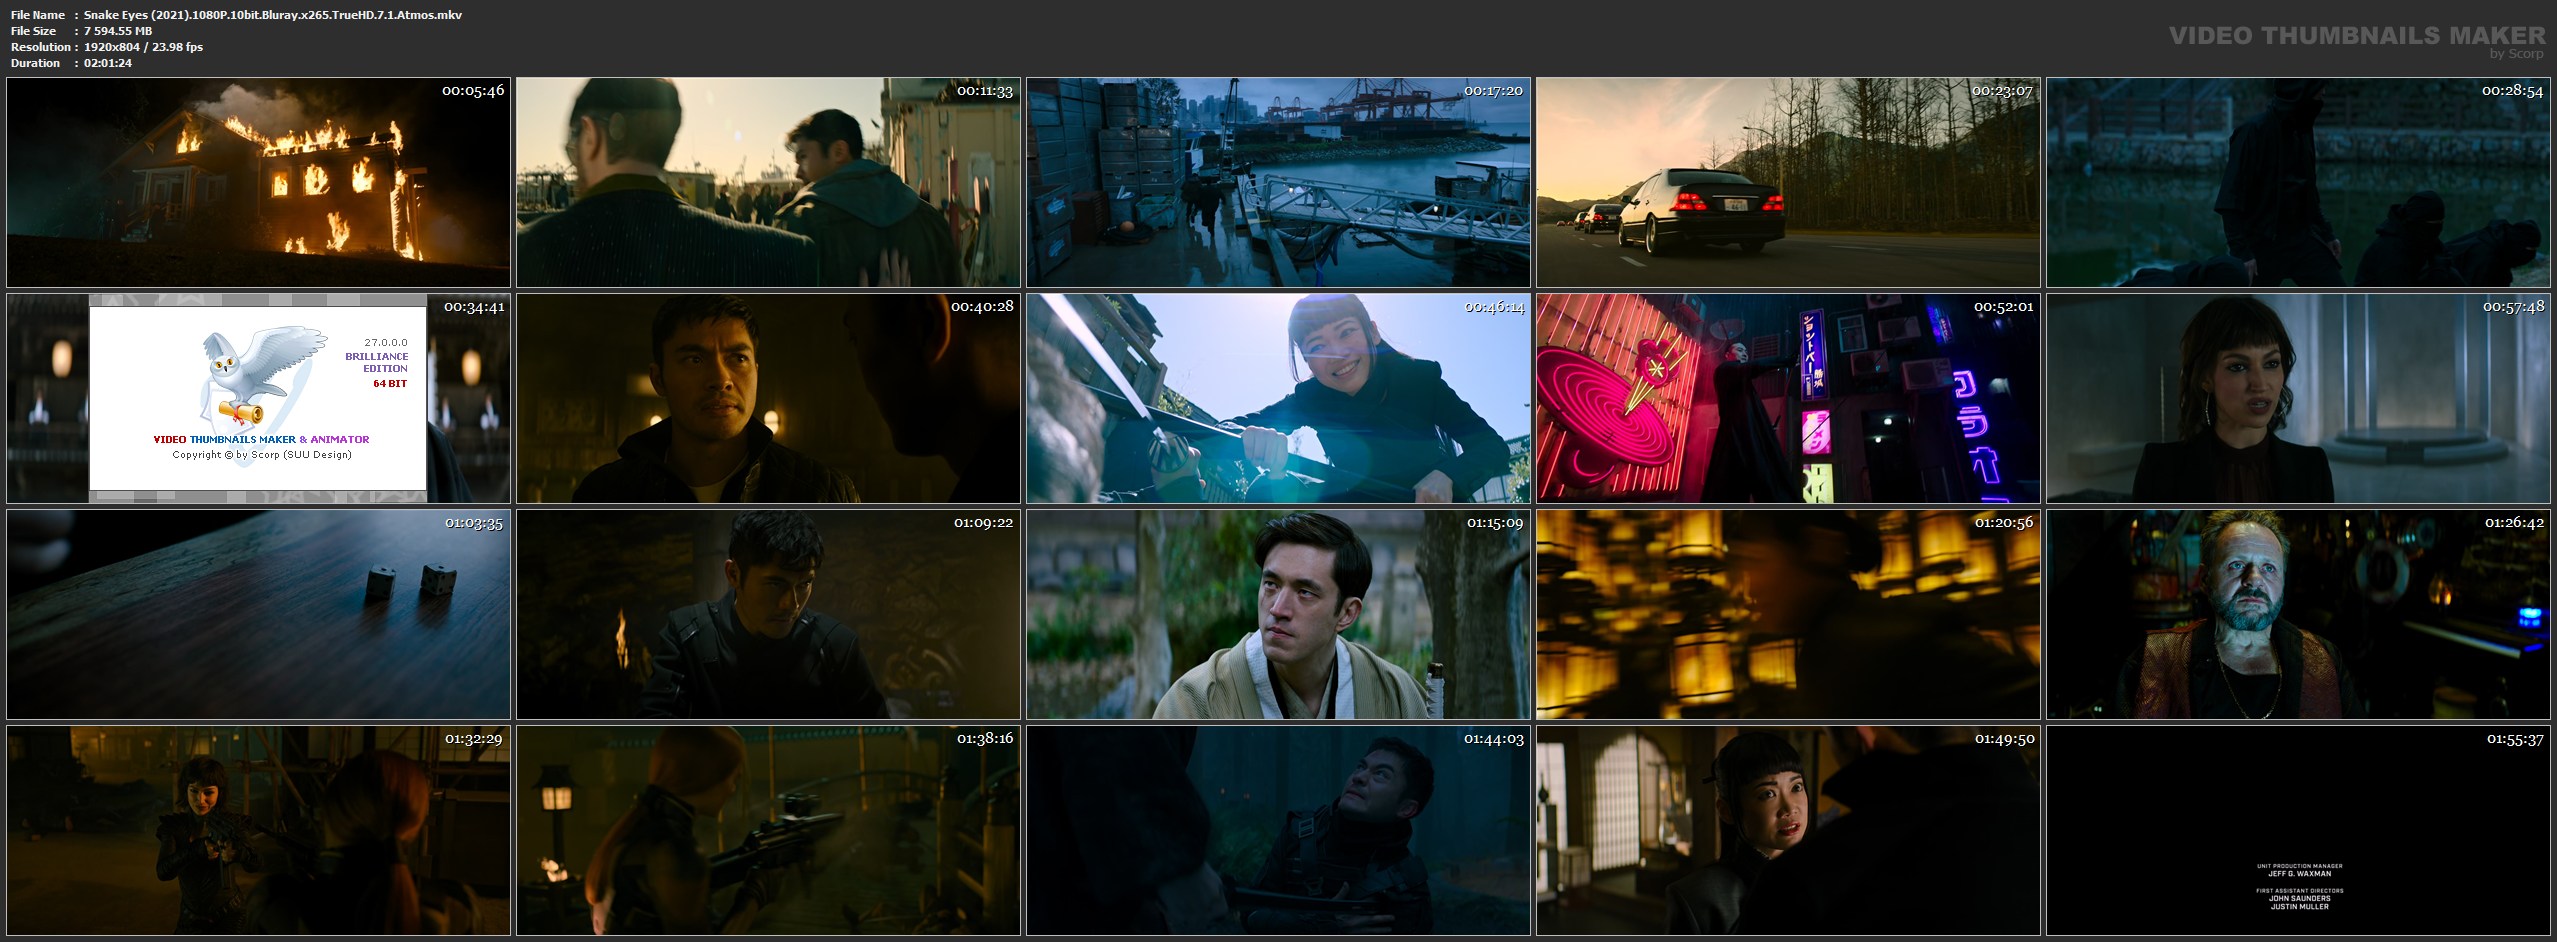Click the end credits thumbnail at 01:55:37

pyautogui.click(x=2298, y=830)
